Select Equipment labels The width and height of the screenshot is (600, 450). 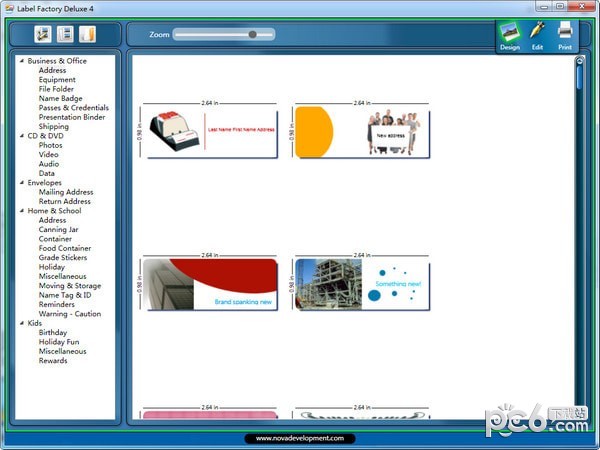(x=57, y=80)
